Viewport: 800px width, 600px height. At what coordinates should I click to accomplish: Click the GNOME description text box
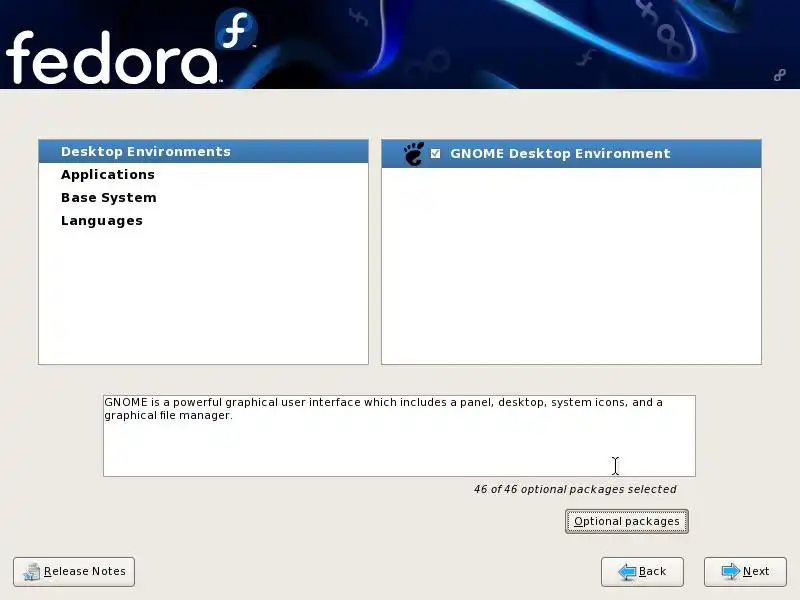click(399, 436)
